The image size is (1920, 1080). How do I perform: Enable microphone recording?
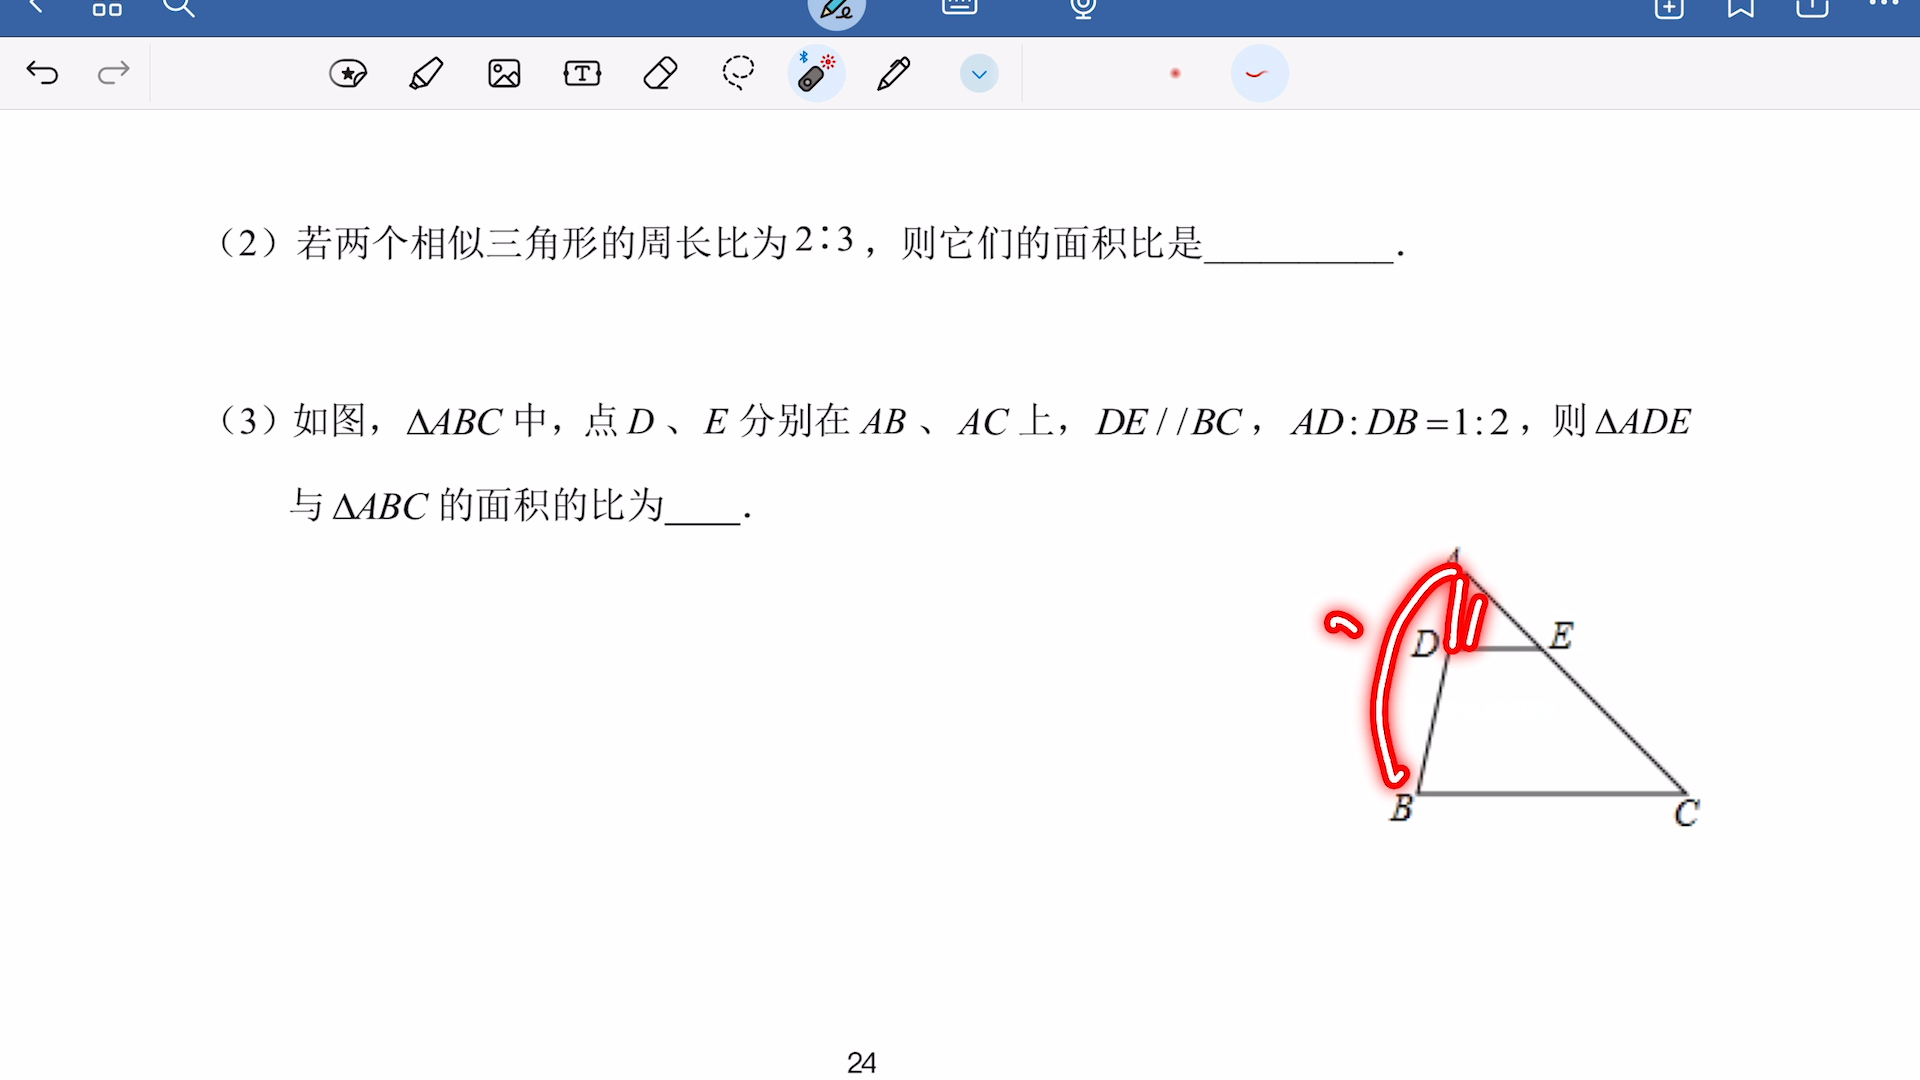(x=1082, y=10)
